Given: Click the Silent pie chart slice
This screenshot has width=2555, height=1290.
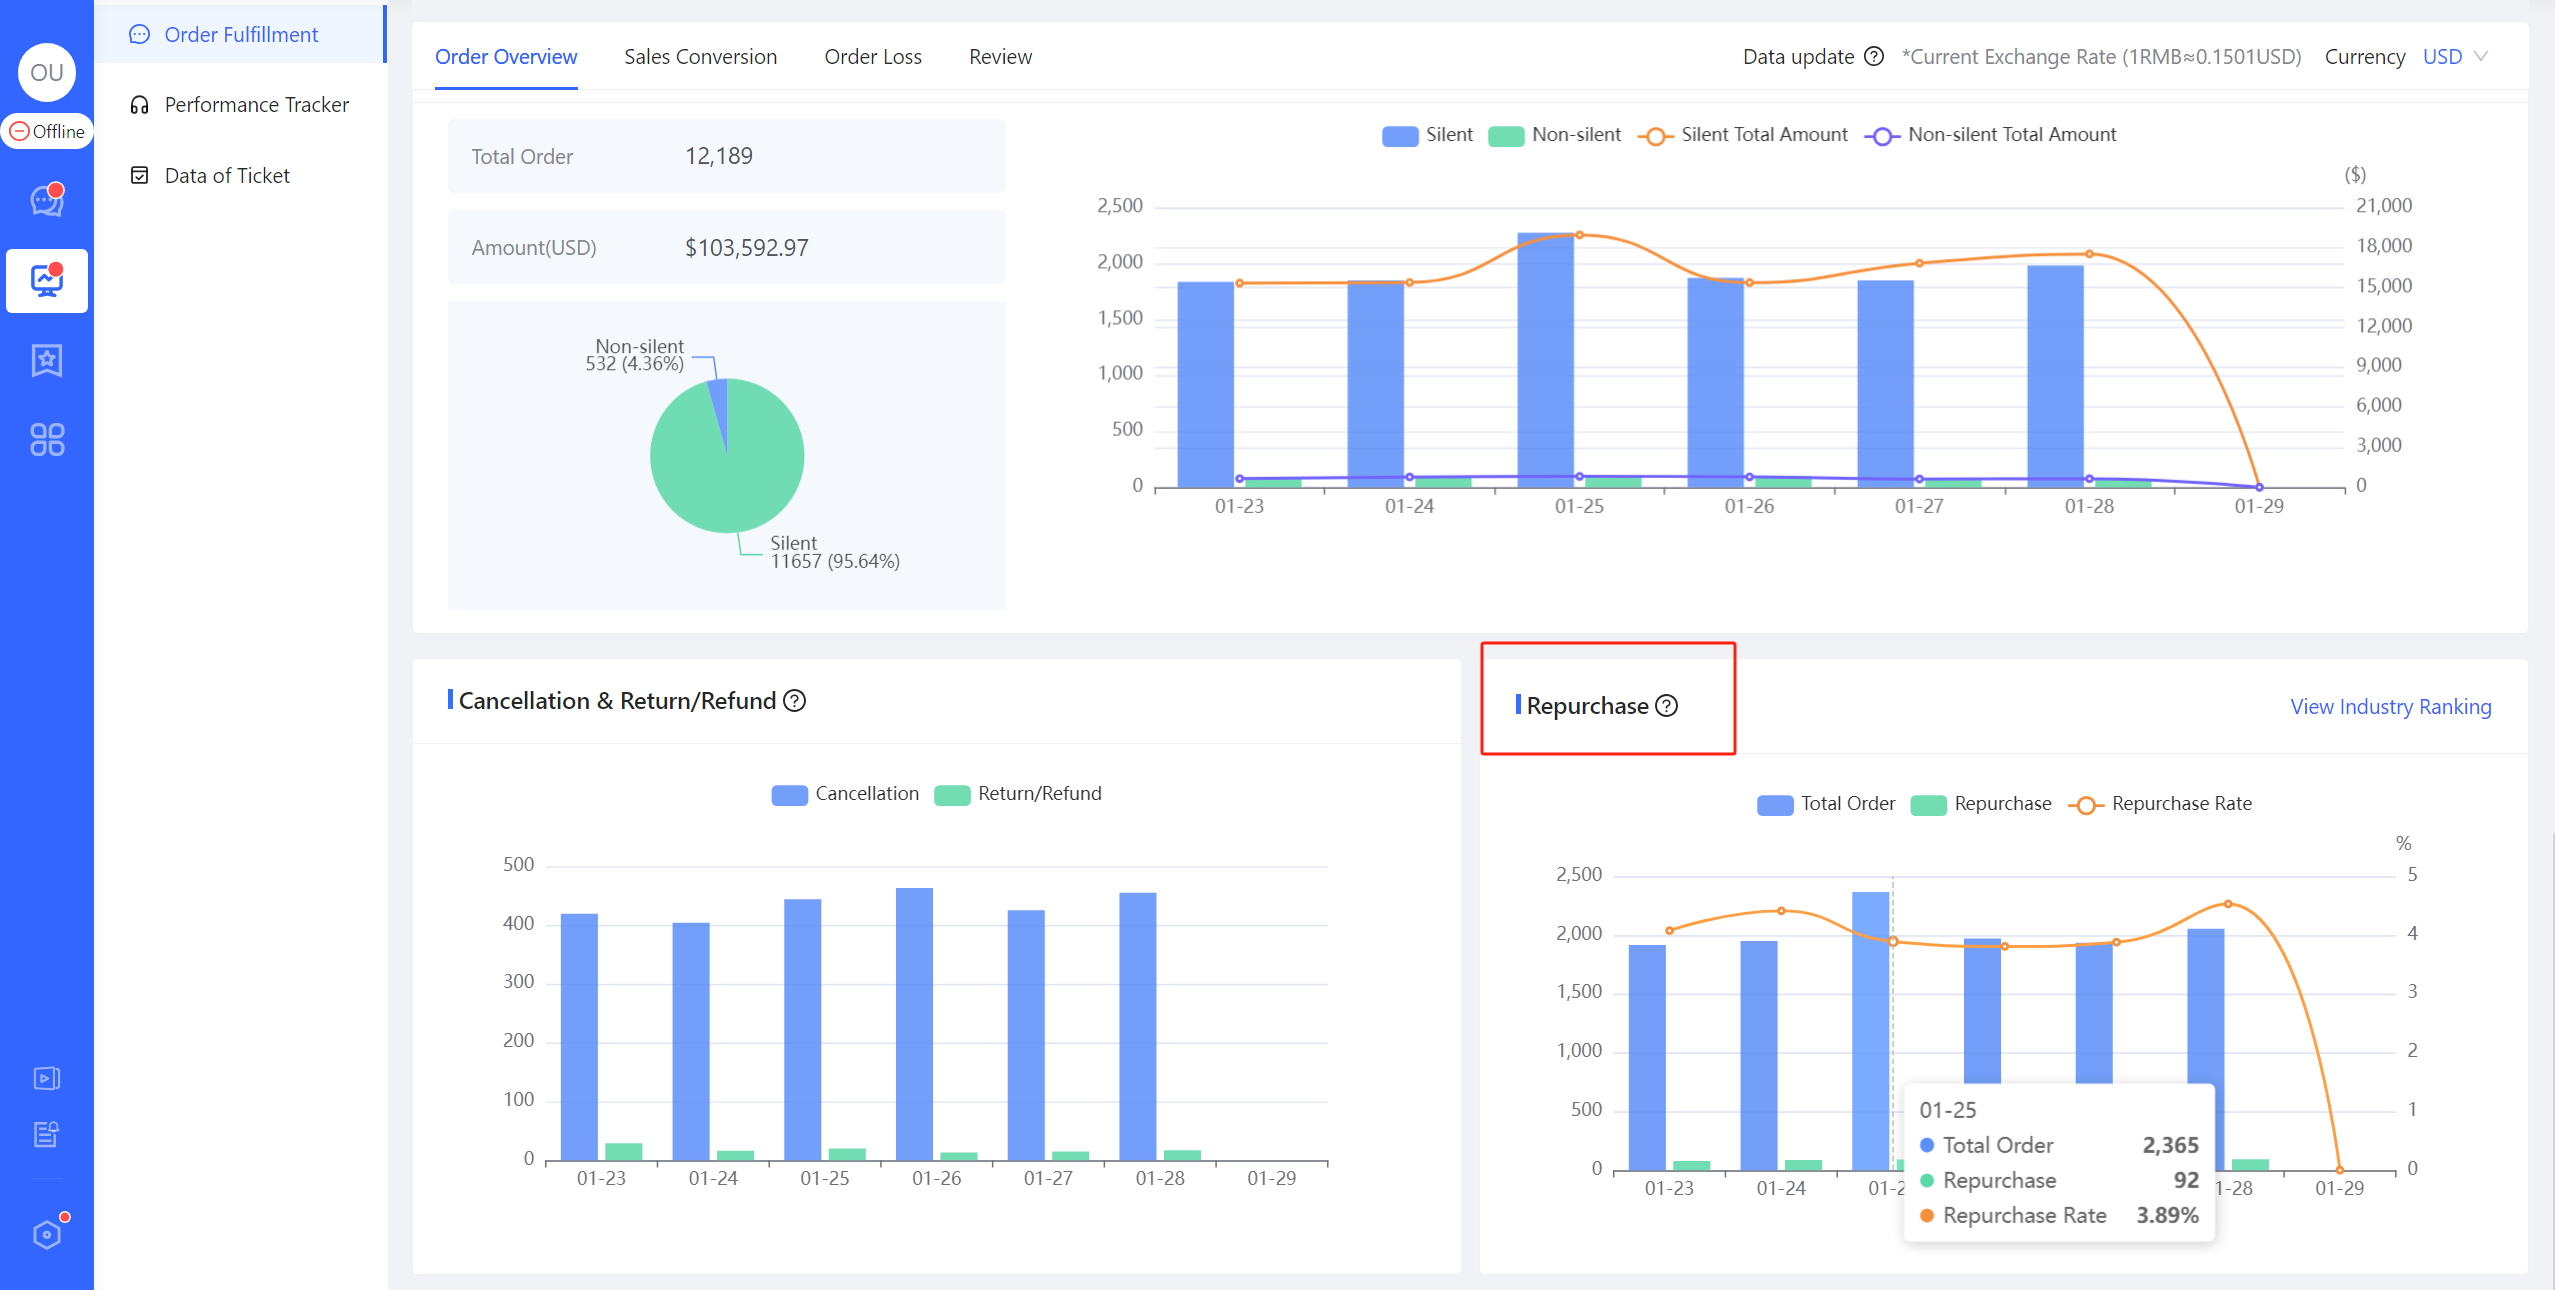Looking at the screenshot, I should [x=727, y=470].
